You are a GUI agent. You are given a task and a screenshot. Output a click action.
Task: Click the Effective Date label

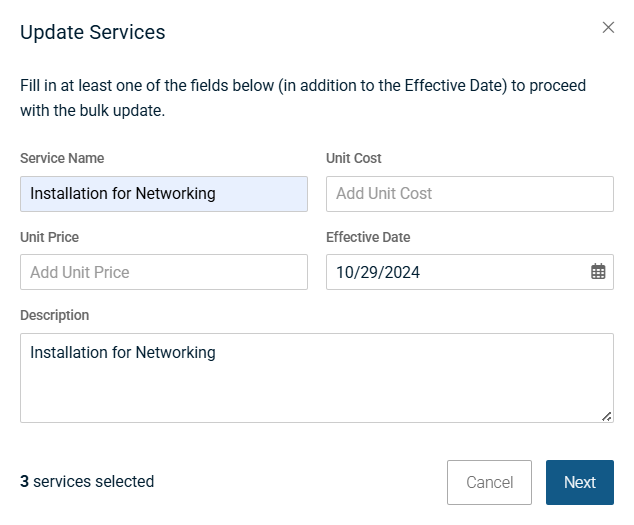pyautogui.click(x=368, y=237)
